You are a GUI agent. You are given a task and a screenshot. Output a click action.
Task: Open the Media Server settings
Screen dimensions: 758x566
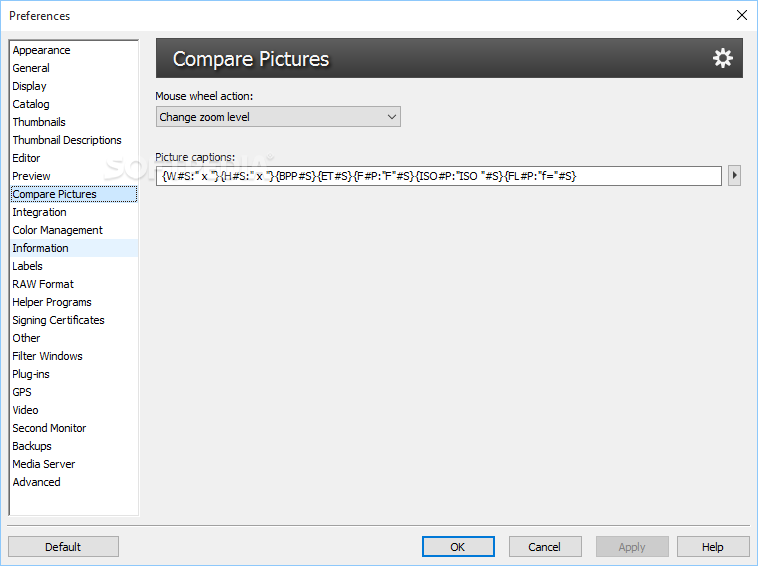44,464
